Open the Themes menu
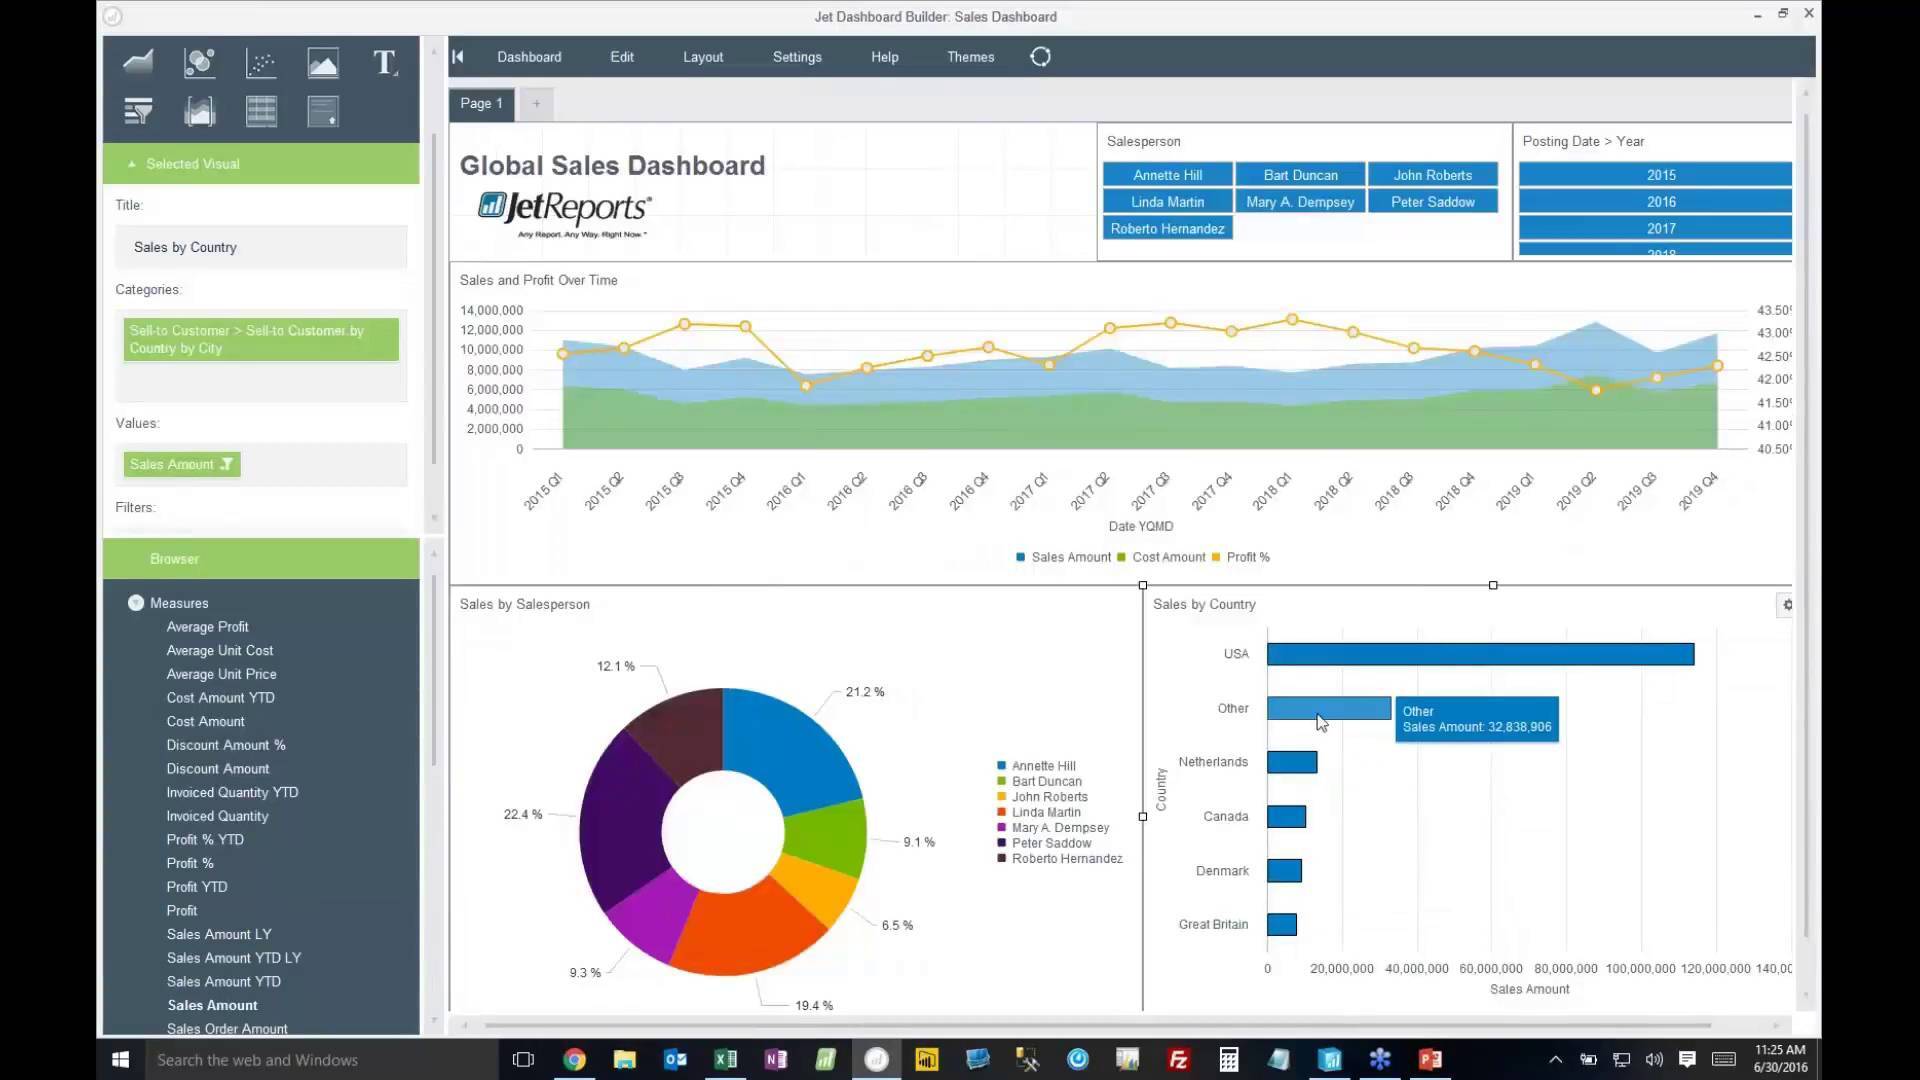This screenshot has height=1080, width=1920. click(x=970, y=57)
